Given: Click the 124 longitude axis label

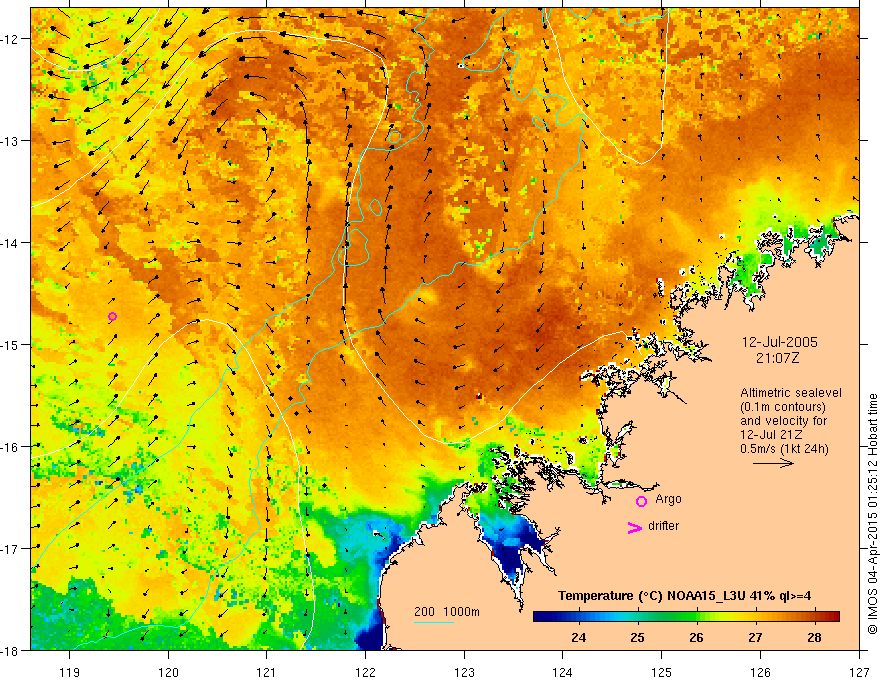Looking at the screenshot, I should coord(563,672).
